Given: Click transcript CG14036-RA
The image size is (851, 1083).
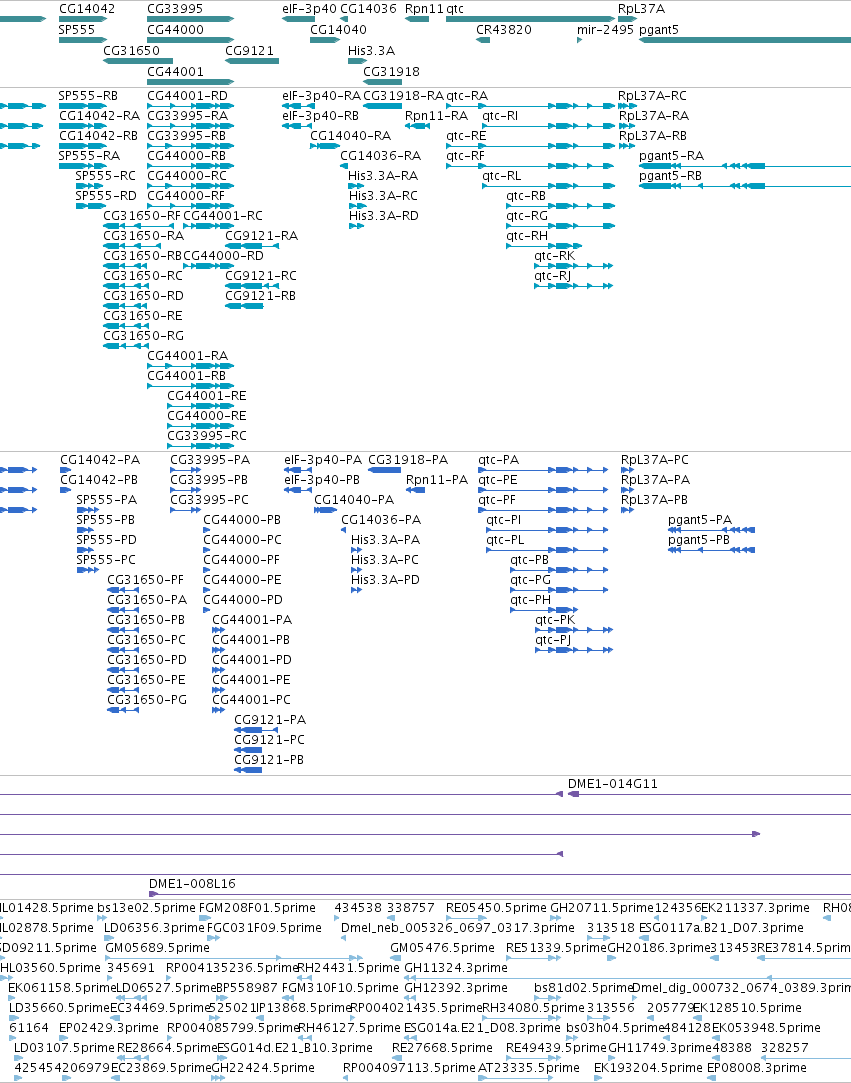Looking at the screenshot, I should tap(381, 155).
